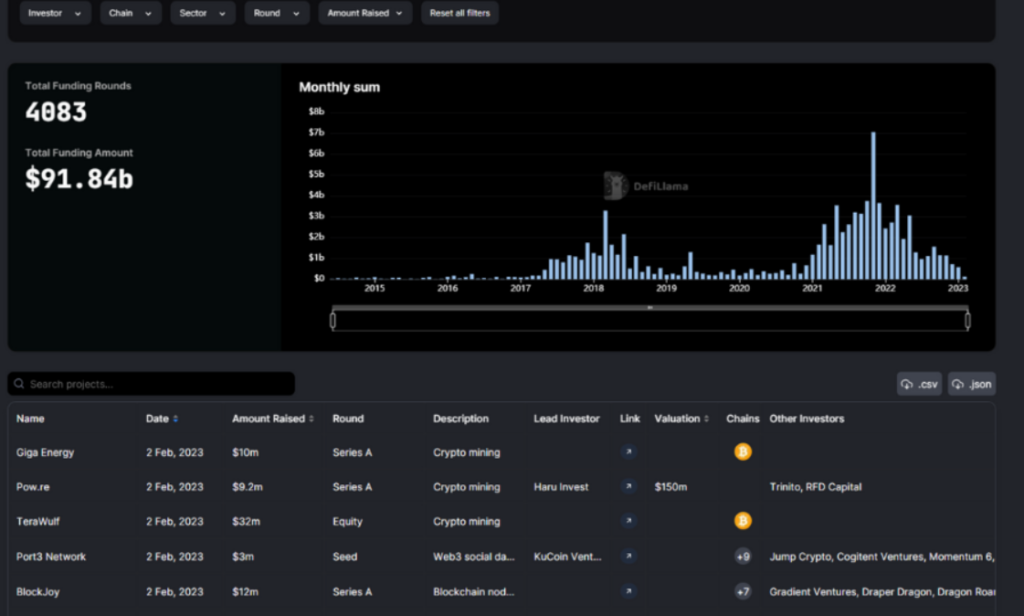Screen dimensions: 1024x616
Task: Click the Bitcoin chain icon for Giga Energy
Action: [x=743, y=453]
